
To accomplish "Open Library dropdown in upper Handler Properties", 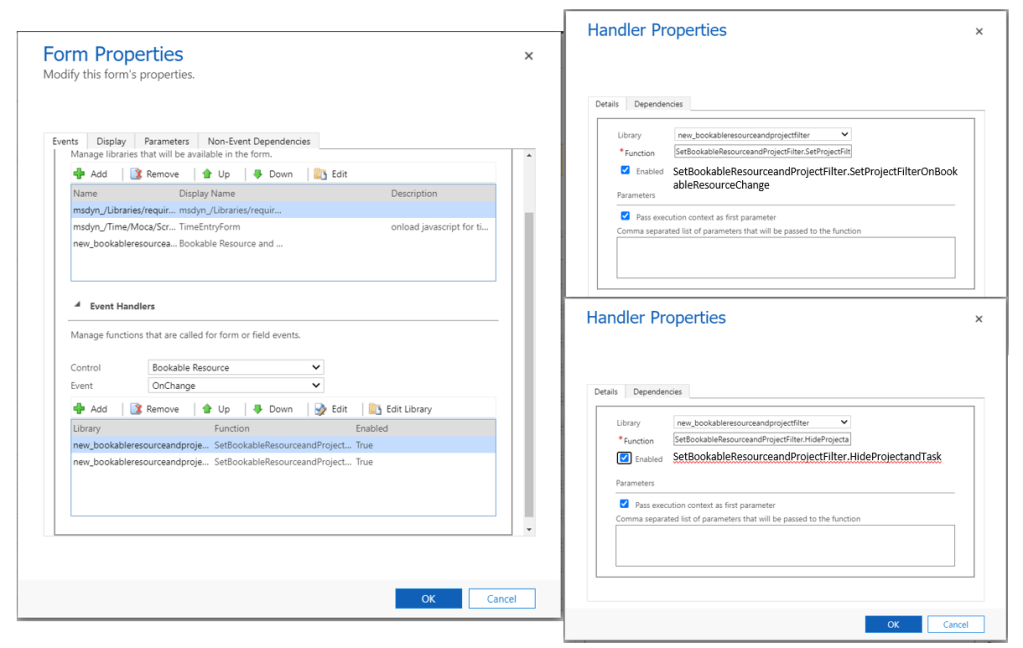I will point(762,135).
